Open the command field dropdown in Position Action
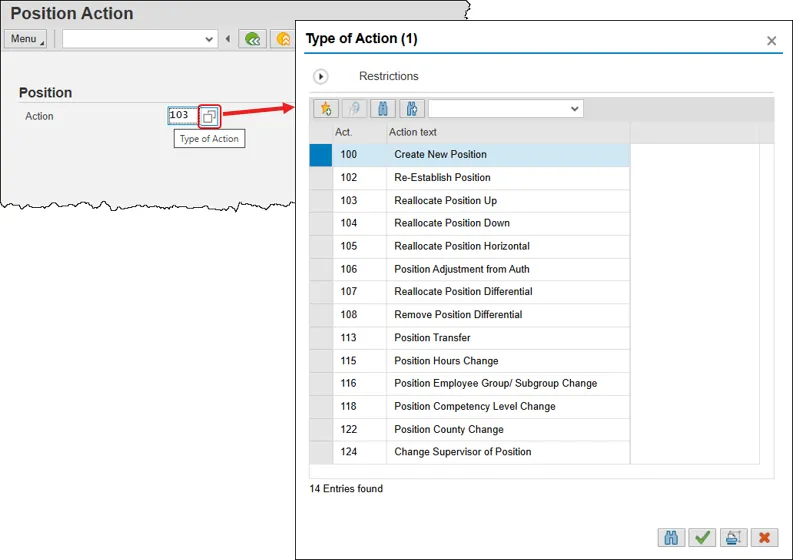This screenshot has width=793, height=560. [x=209, y=39]
